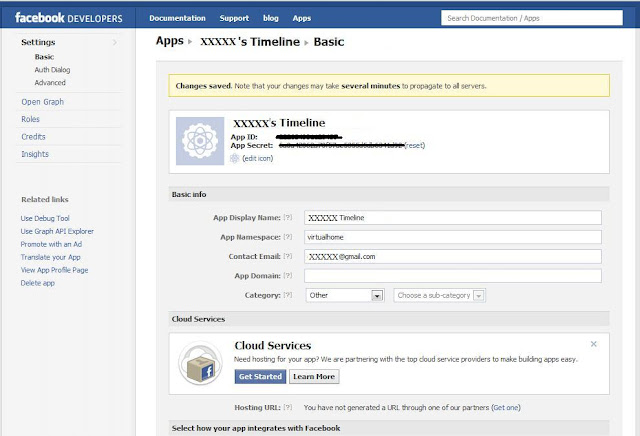Click the help marker next to App Namespace
The height and width of the screenshot is (436, 640).
[x=288, y=237]
